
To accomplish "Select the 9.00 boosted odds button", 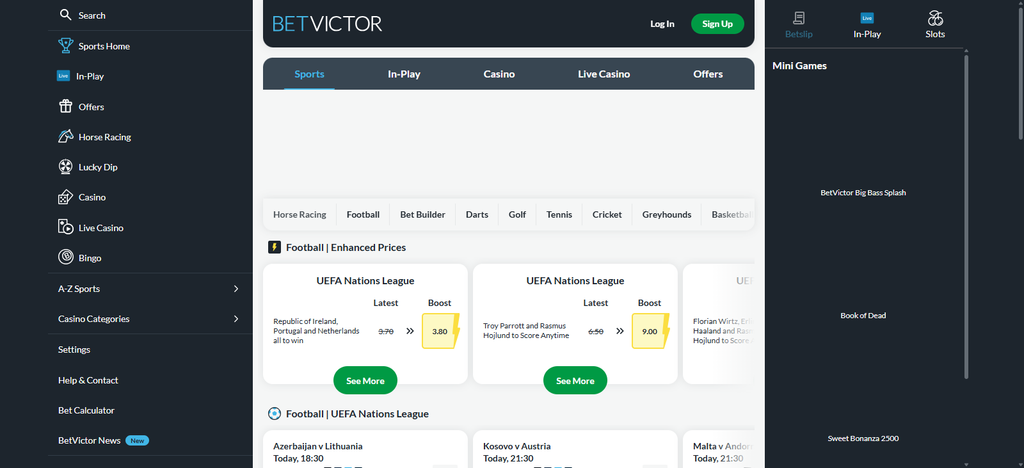I will [650, 331].
